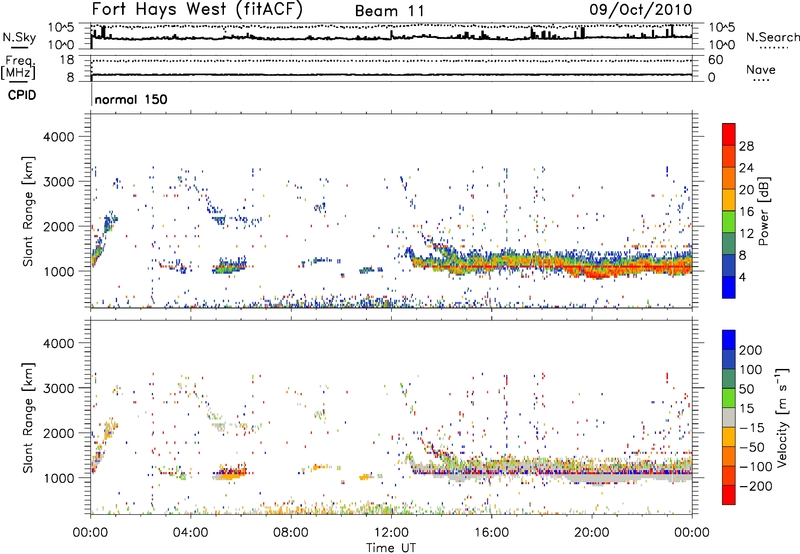The height and width of the screenshot is (554, 800).
Task: Pick the light green segment of Power colorbar
Action: click(729, 222)
